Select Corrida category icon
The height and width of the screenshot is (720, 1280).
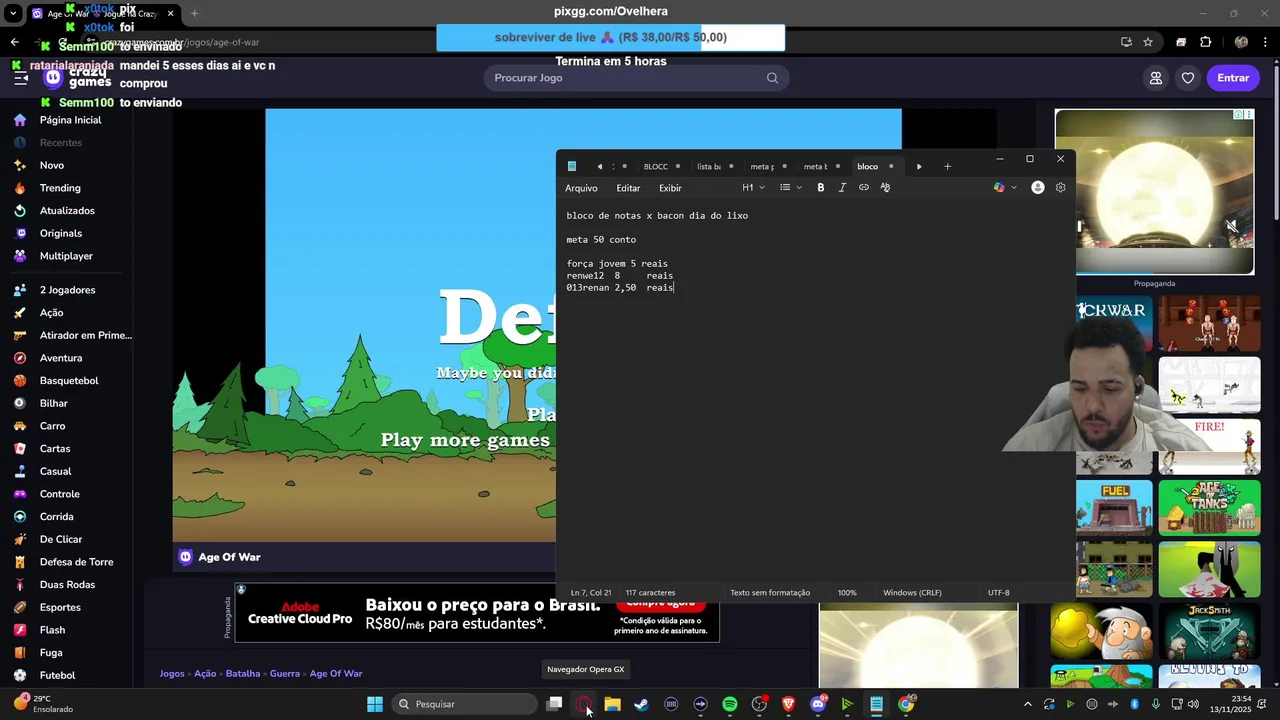tap(20, 517)
